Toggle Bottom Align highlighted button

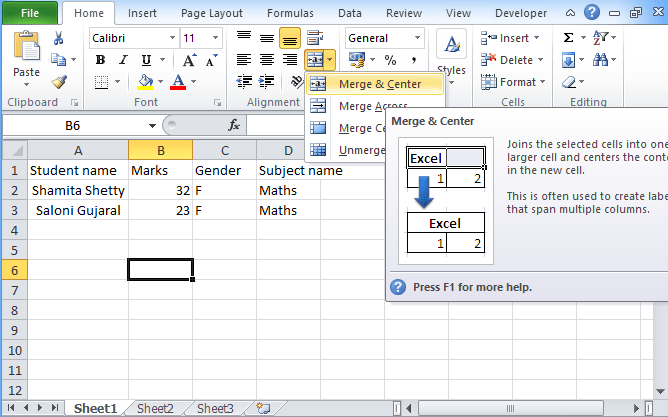click(x=290, y=38)
